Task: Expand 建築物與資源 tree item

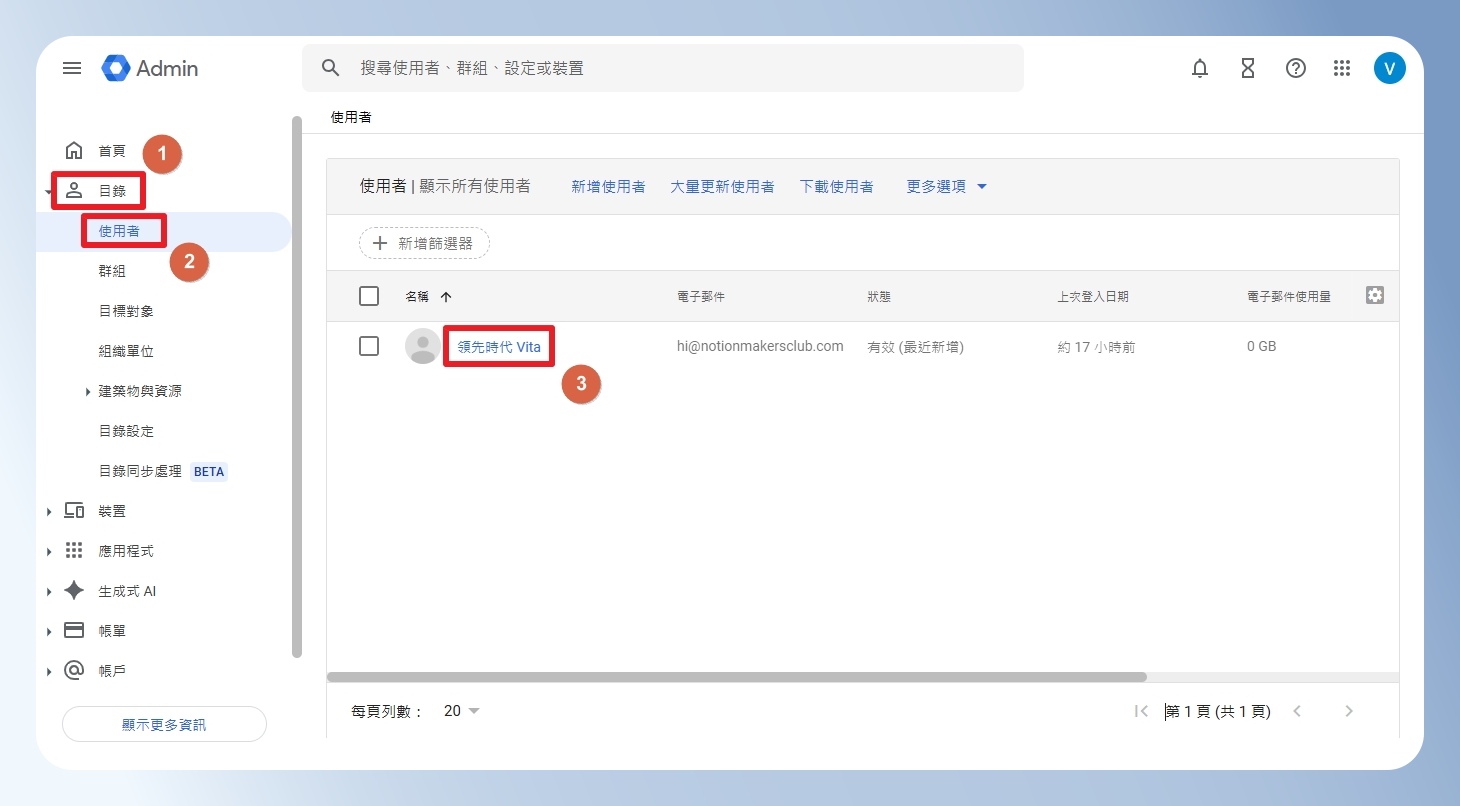Action: [x=88, y=391]
